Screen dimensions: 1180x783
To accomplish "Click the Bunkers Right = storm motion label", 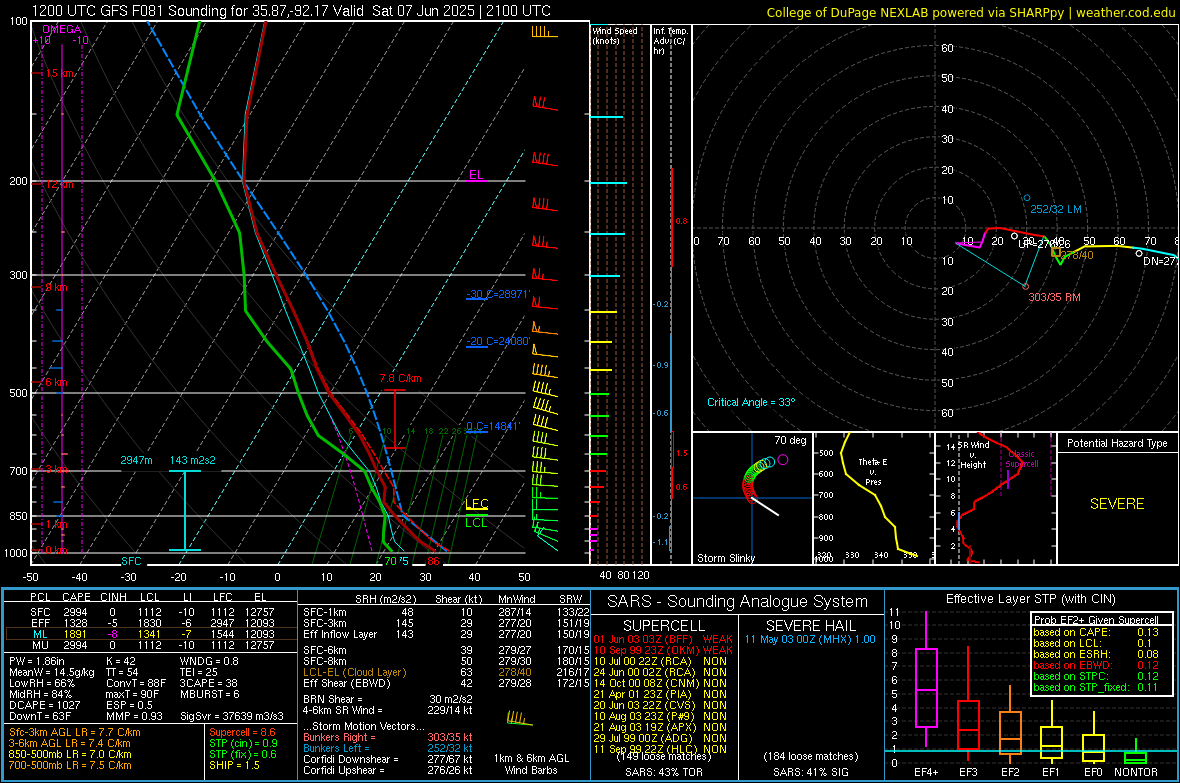I will coord(339,737).
